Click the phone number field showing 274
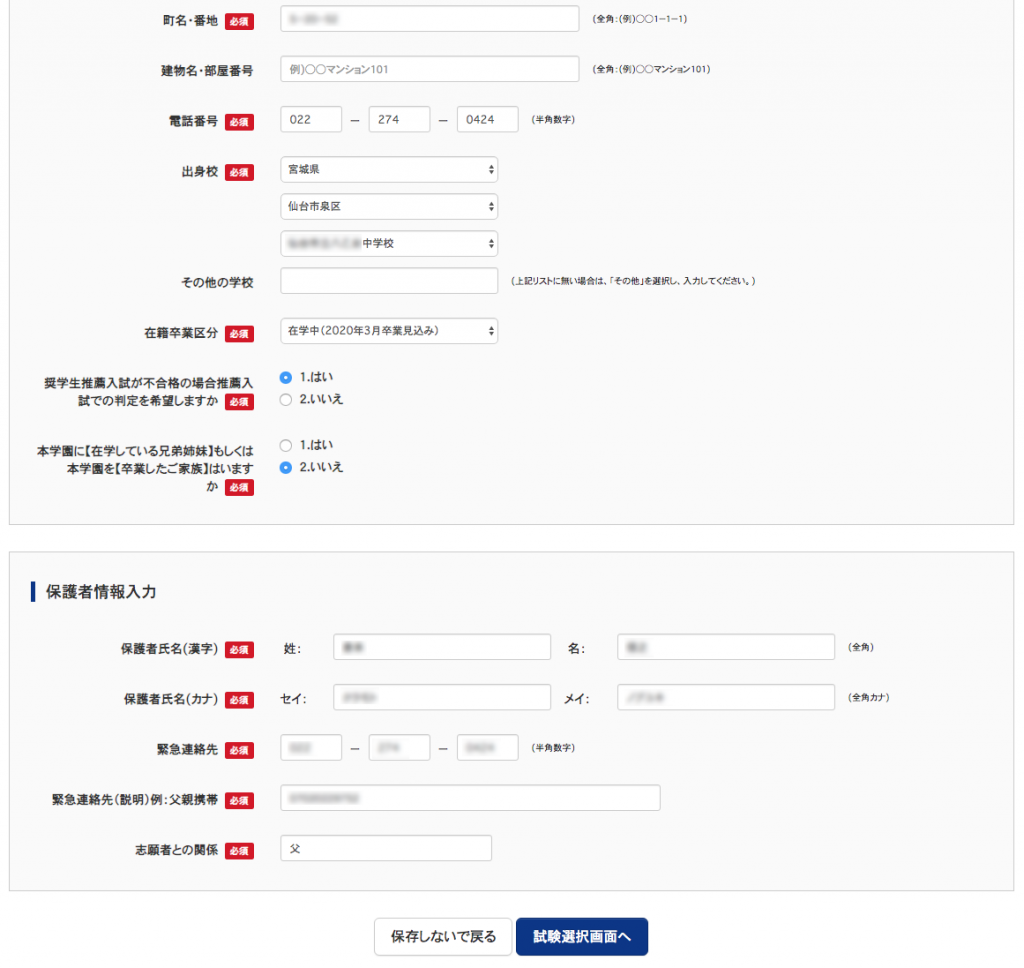 click(x=399, y=120)
